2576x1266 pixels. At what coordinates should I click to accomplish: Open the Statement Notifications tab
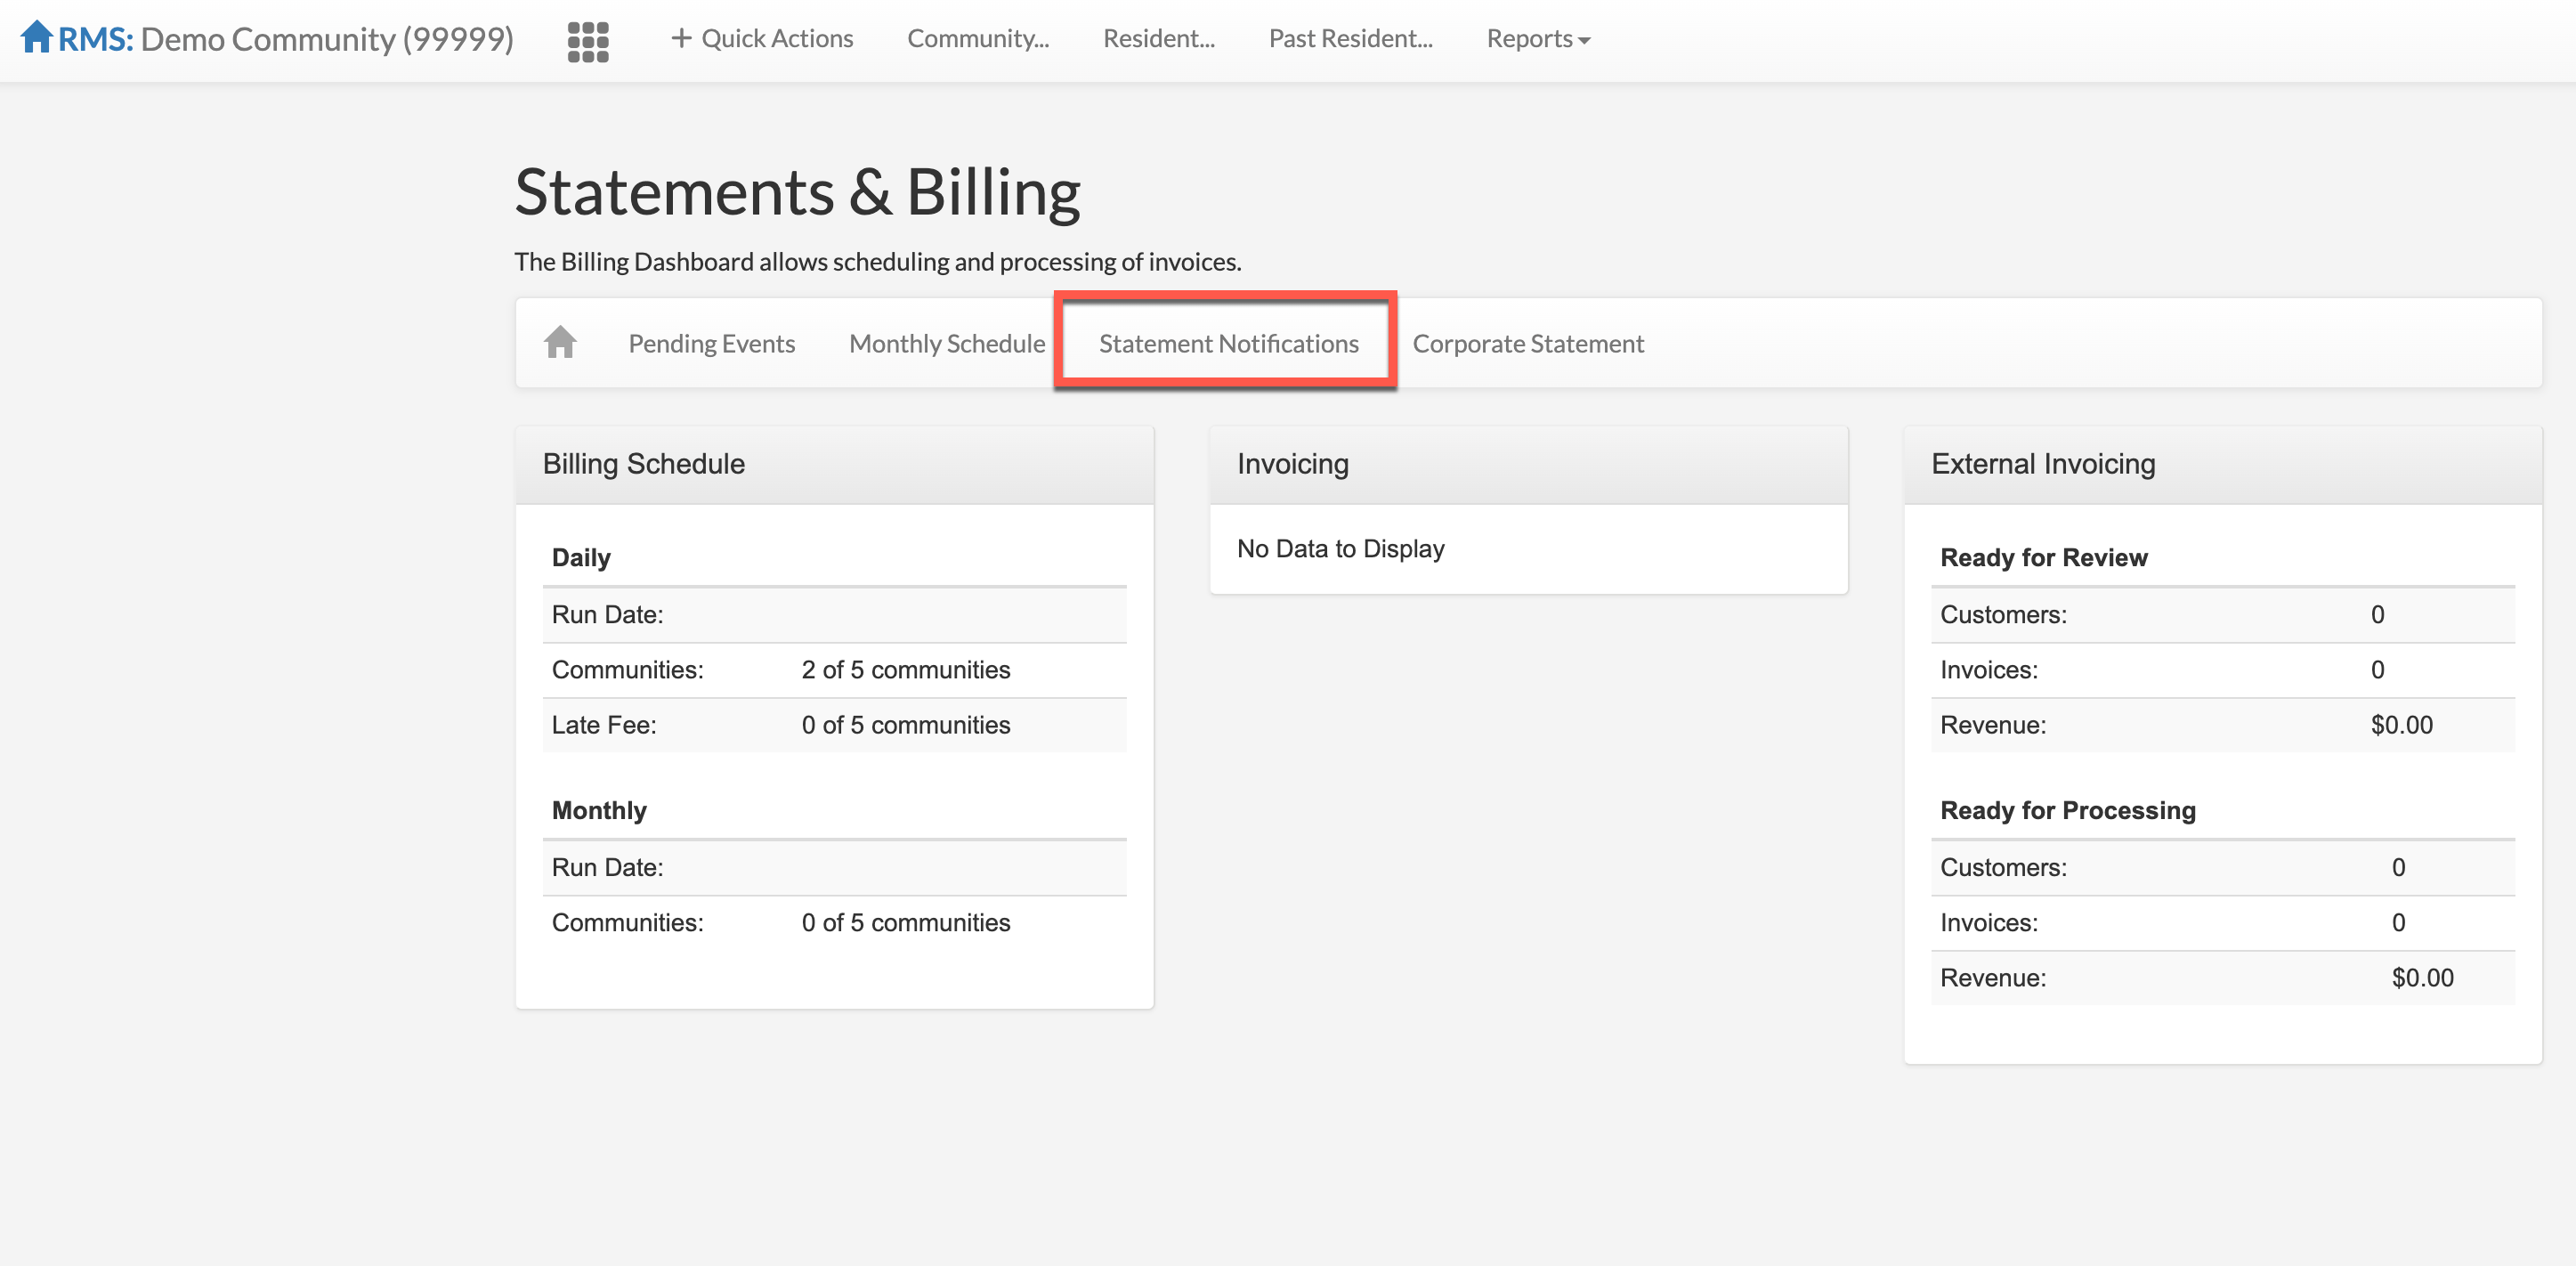[x=1228, y=343]
